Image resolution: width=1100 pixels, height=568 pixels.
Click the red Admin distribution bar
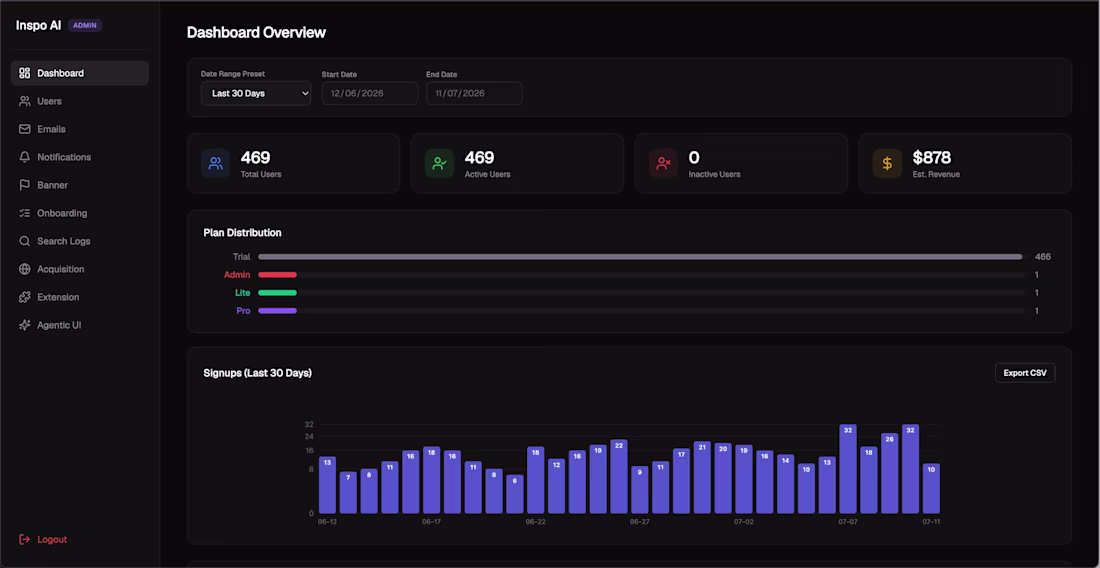(277, 275)
